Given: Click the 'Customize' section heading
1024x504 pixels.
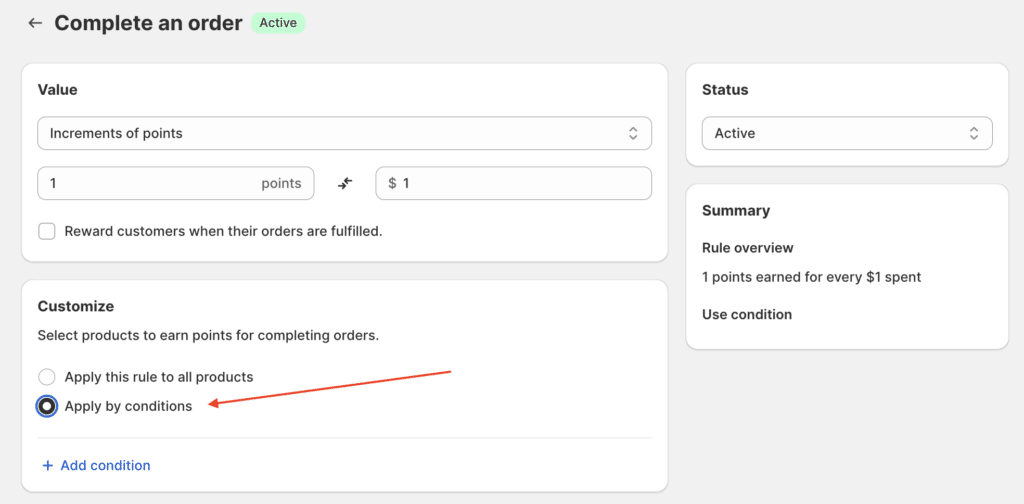Looking at the screenshot, I should pyautogui.click(x=76, y=306).
